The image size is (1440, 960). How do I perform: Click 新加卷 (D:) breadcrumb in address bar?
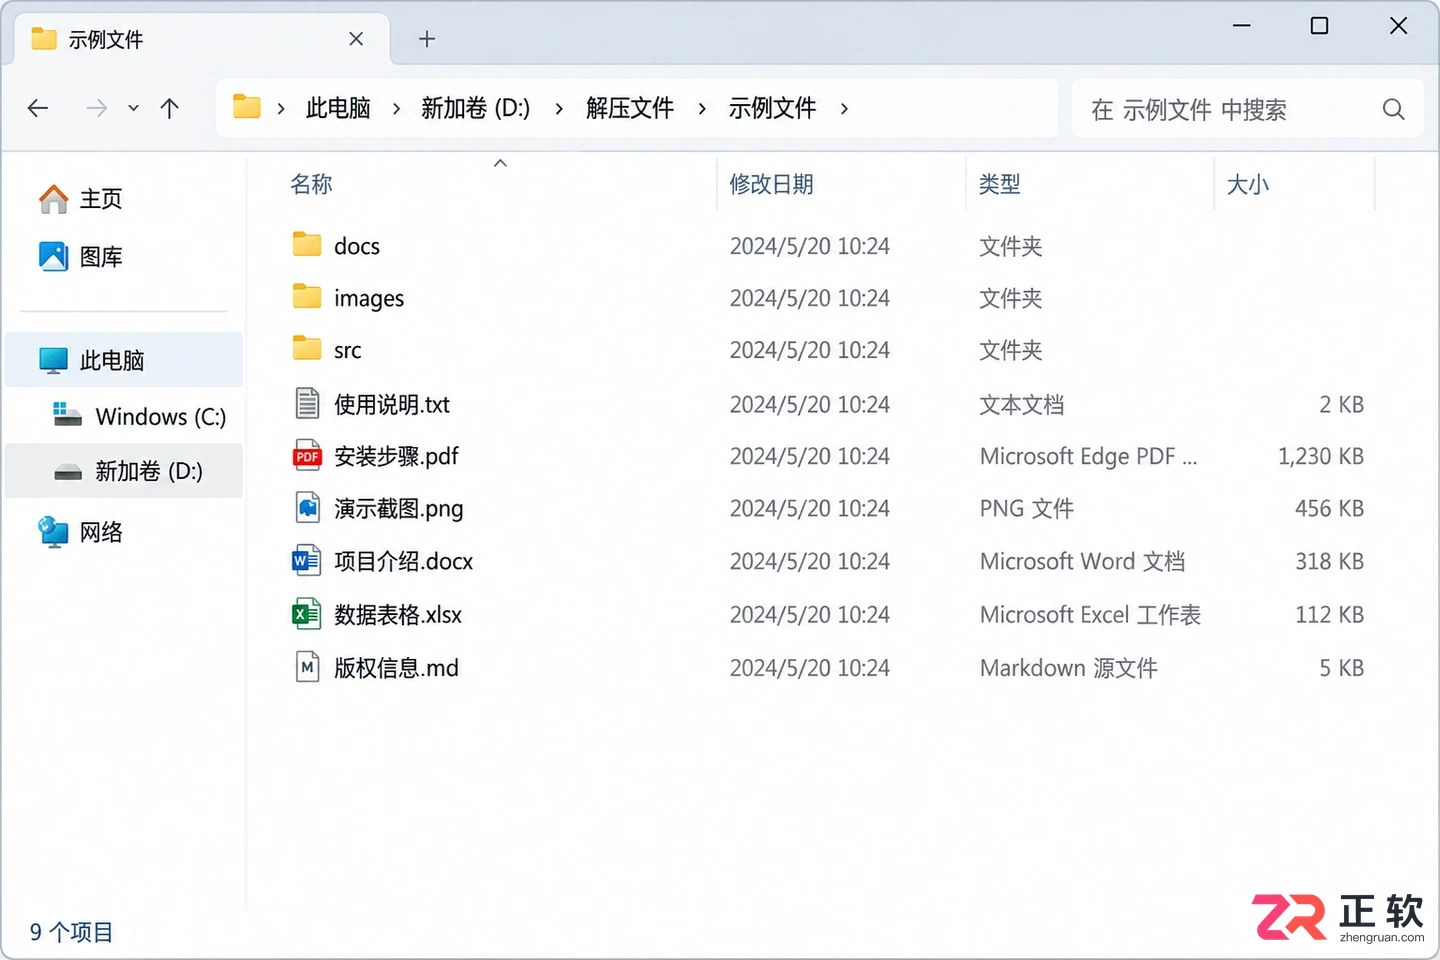point(476,108)
